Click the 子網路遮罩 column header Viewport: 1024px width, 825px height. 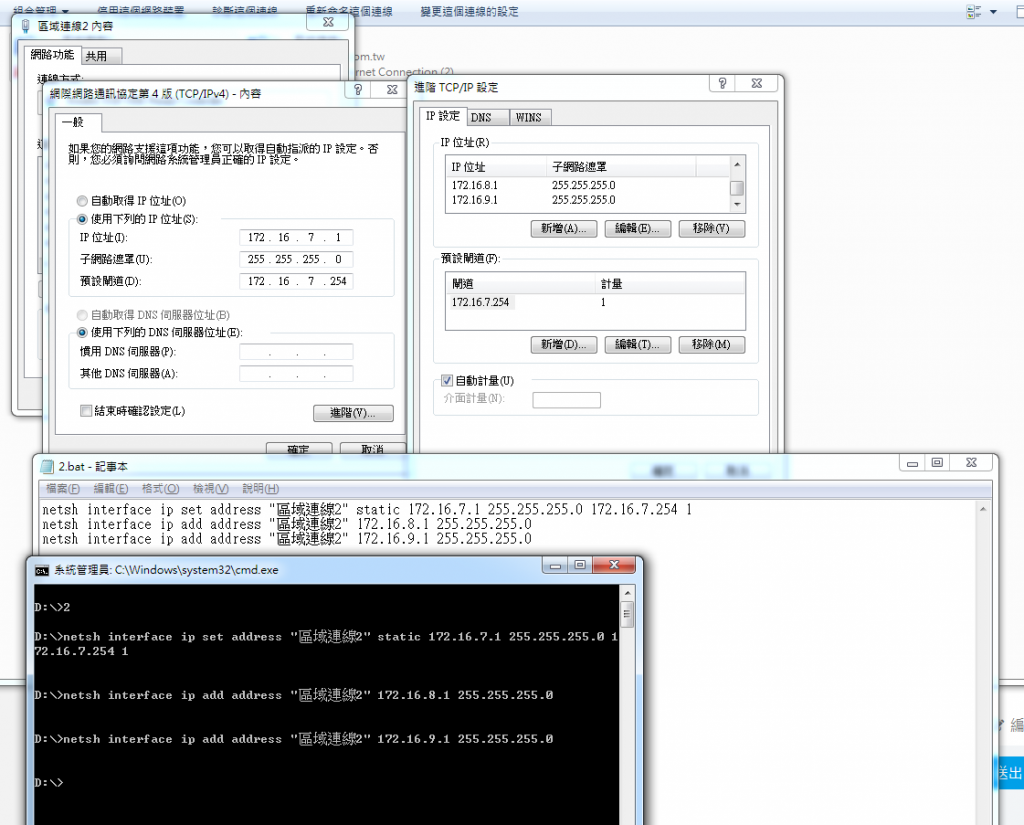tap(621, 167)
